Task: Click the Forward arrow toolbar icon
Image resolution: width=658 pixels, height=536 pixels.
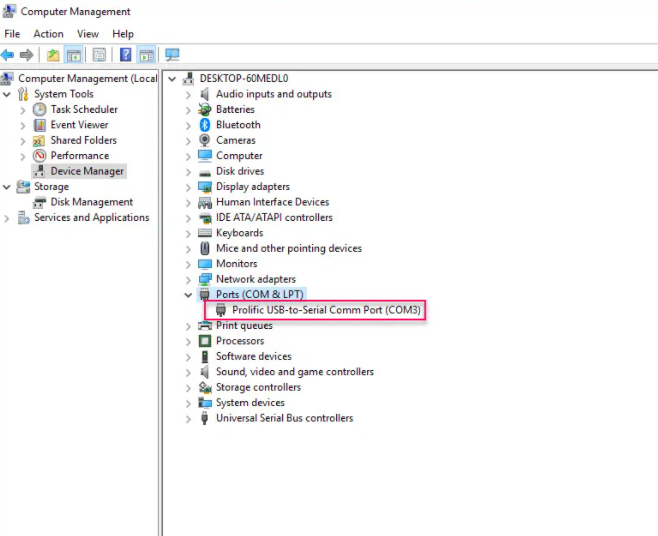Action: (26, 55)
